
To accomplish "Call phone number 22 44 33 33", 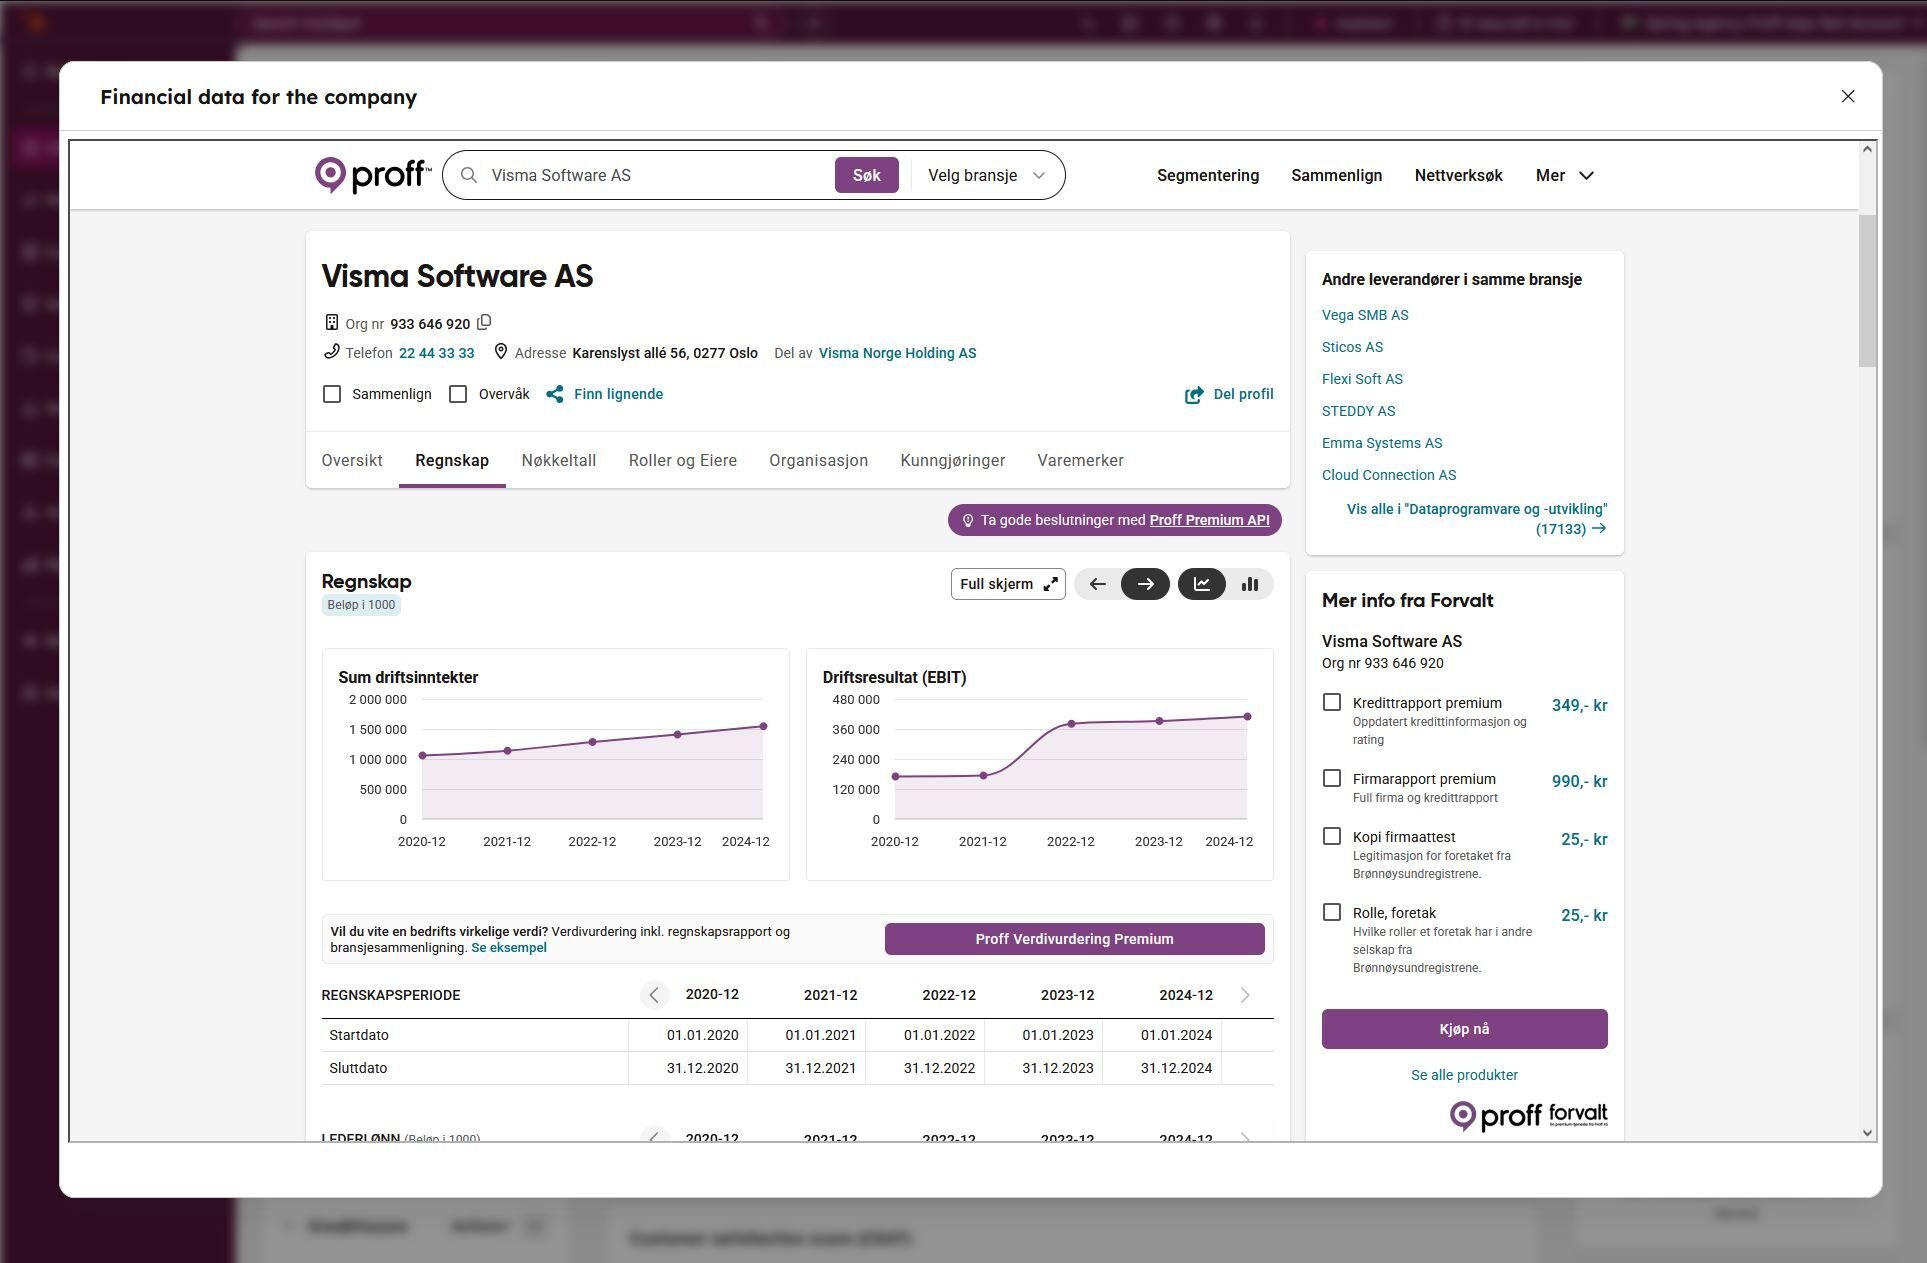I will (437, 353).
